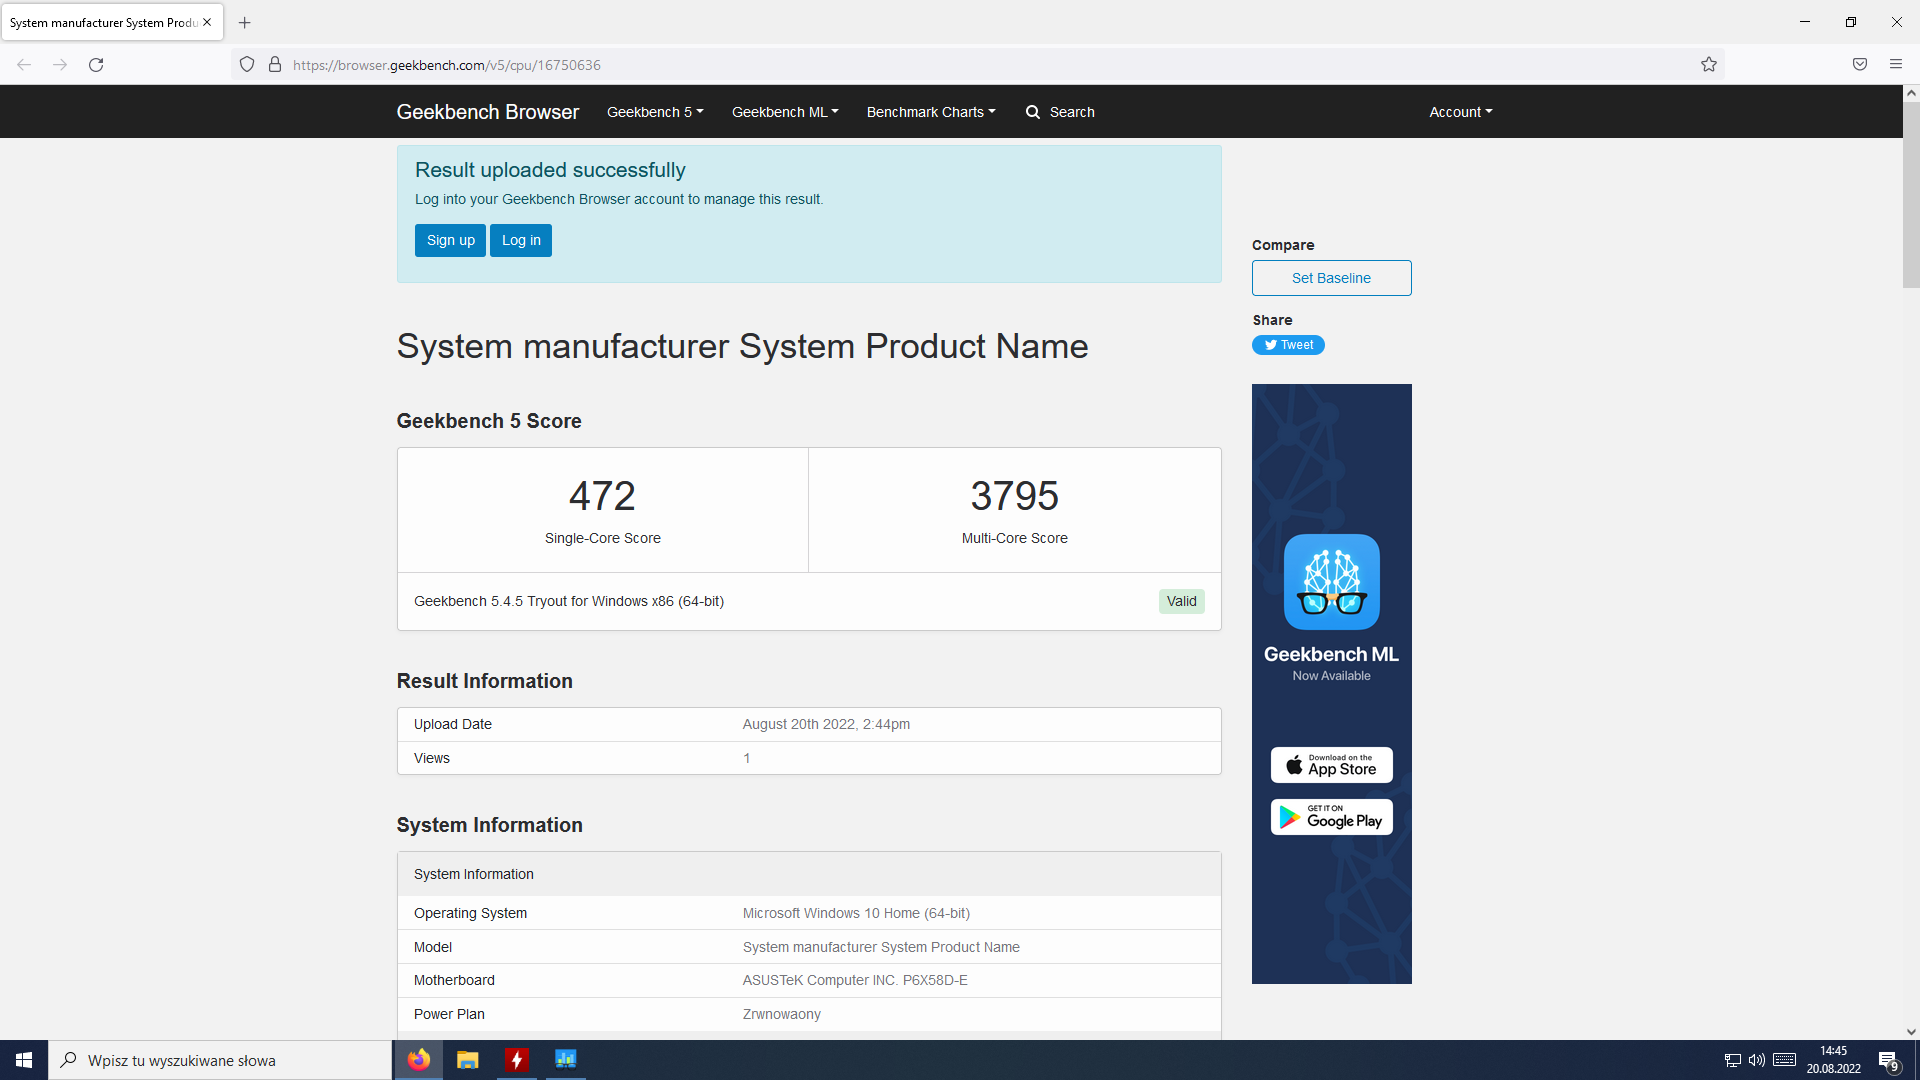Click the address bar URL field
This screenshot has height=1080, width=1920.
coord(980,65)
